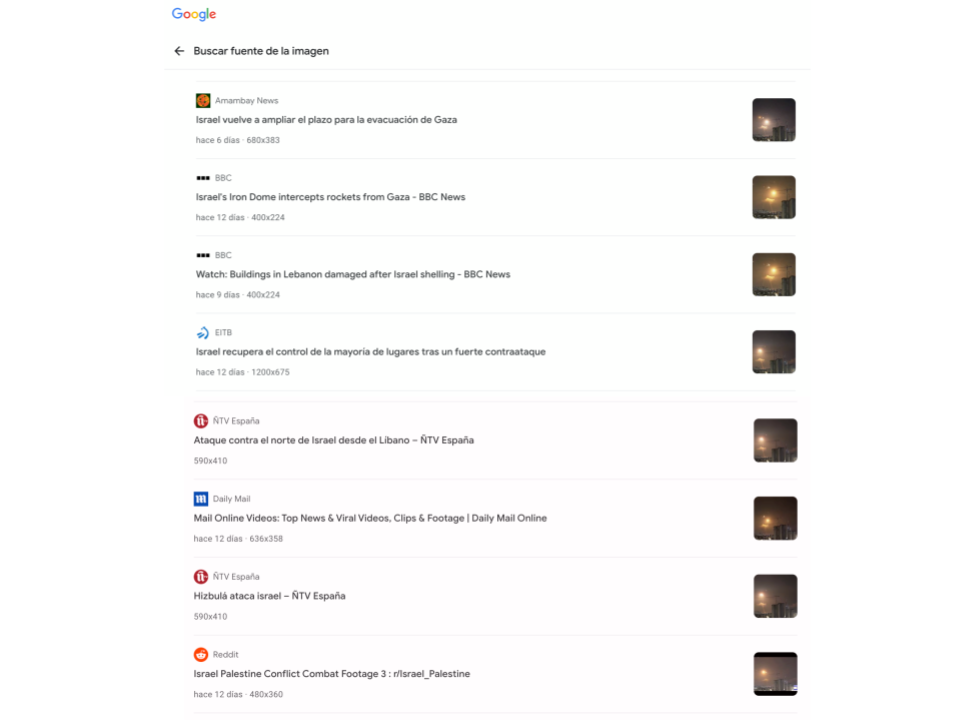960x720 pixels.
Task: Open 'Hizbulá ataca israel' result
Action: tap(269, 596)
